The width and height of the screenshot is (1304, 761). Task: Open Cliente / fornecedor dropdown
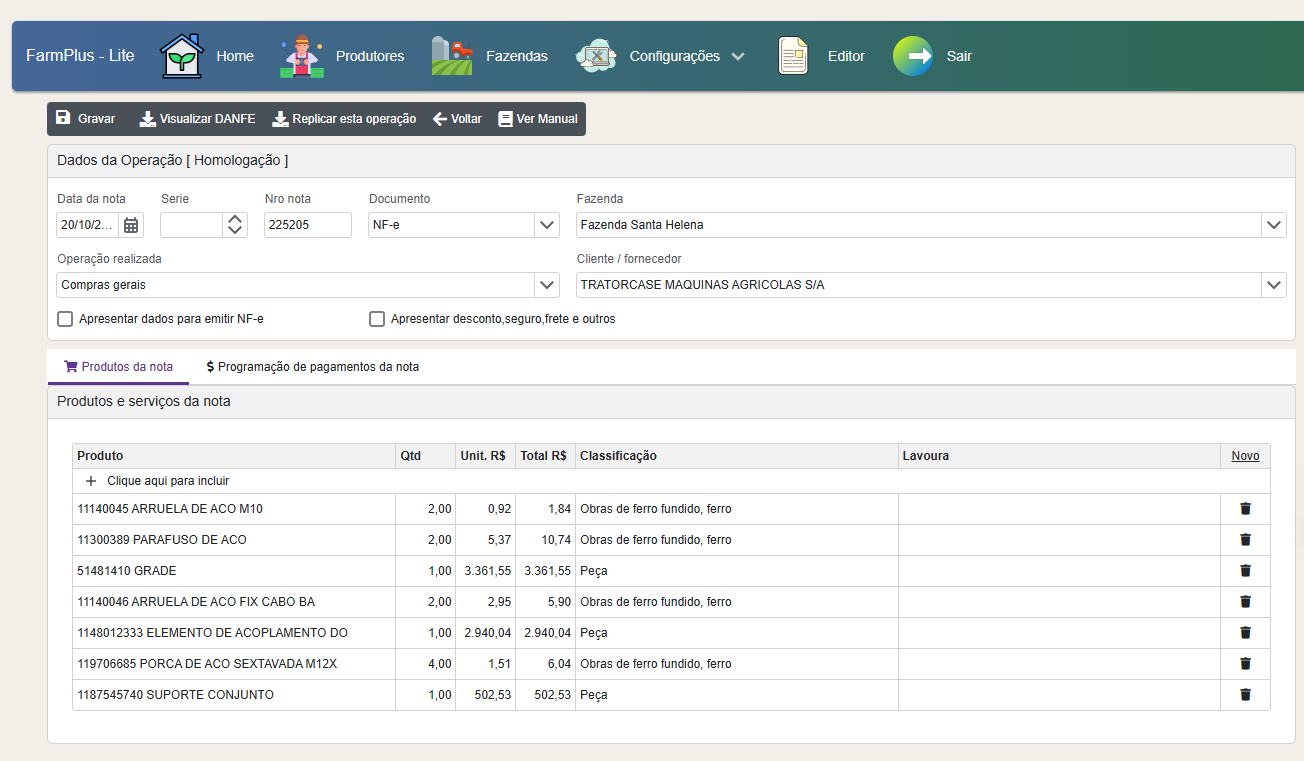tap(1273, 285)
